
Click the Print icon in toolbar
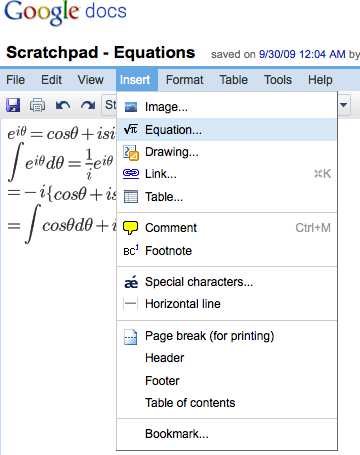pos(37,105)
